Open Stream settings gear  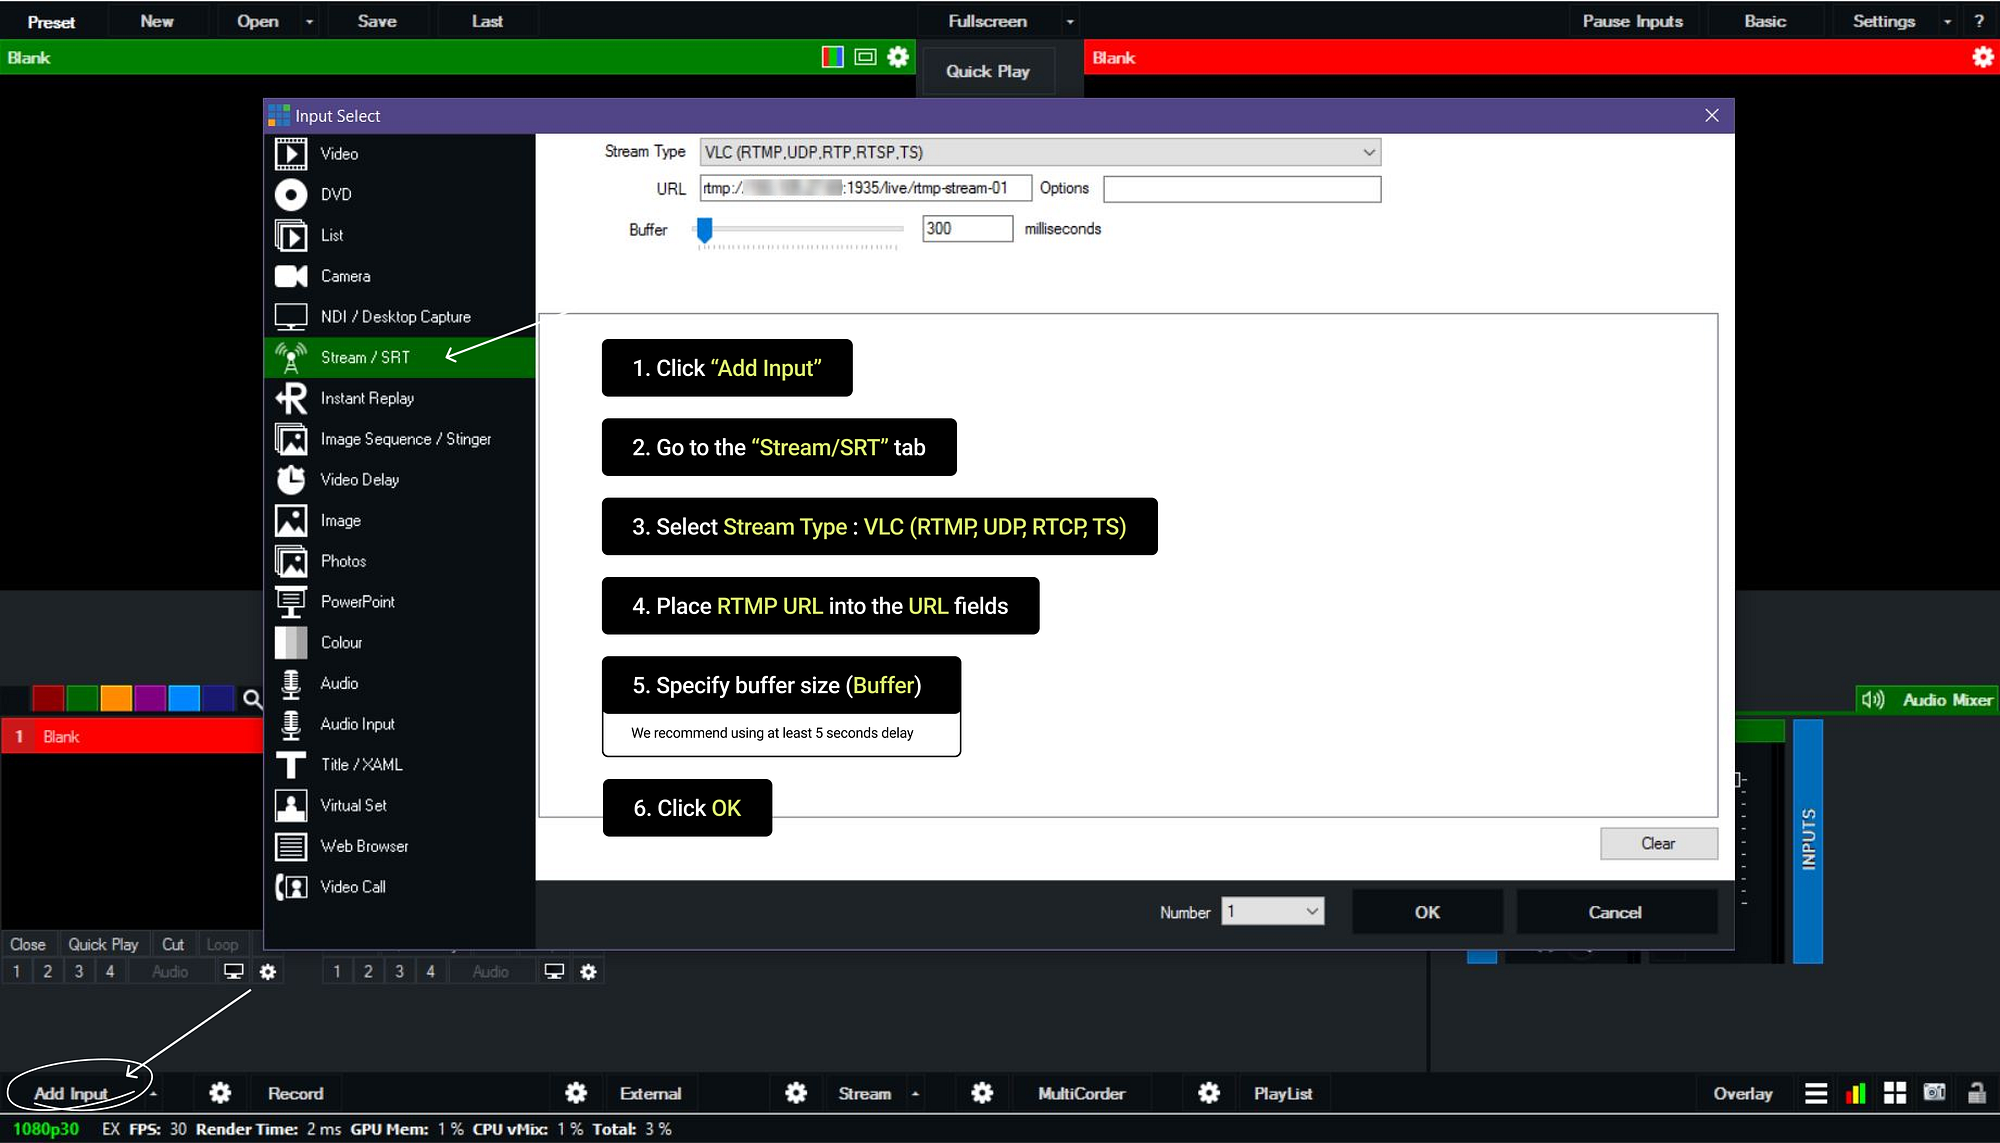click(x=796, y=1093)
